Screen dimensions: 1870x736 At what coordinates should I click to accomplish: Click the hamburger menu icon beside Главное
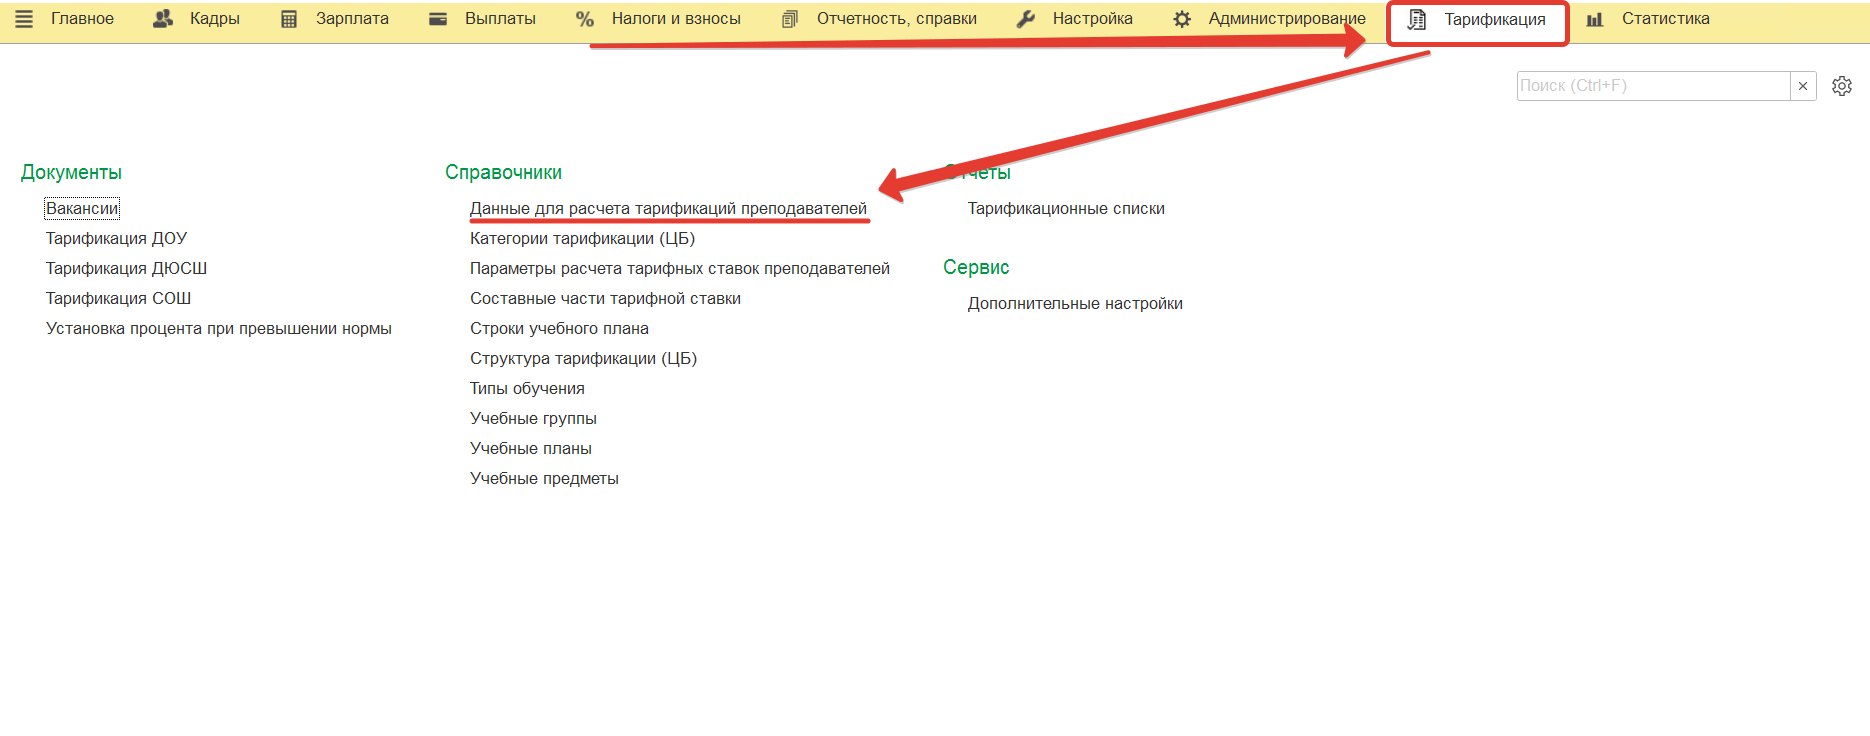click(x=24, y=19)
